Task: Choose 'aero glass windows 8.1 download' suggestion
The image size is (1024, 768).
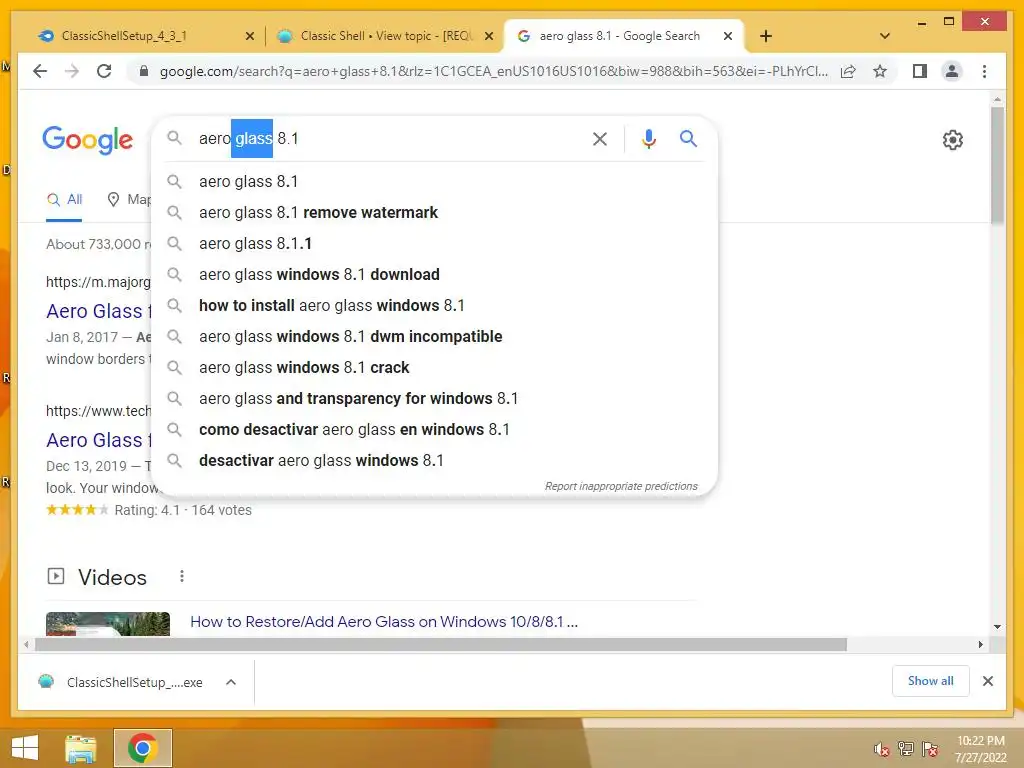Action: click(x=434, y=274)
